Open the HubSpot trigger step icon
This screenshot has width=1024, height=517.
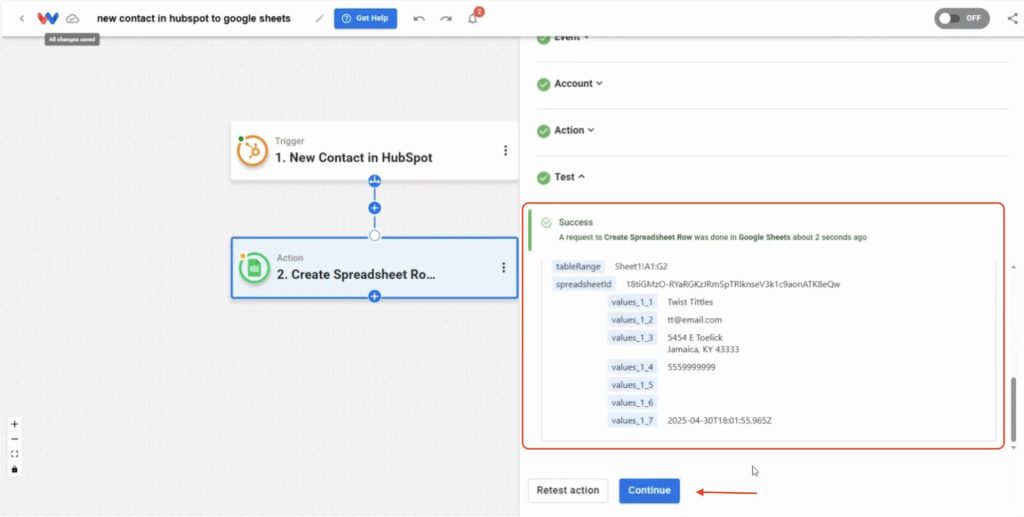[x=252, y=151]
